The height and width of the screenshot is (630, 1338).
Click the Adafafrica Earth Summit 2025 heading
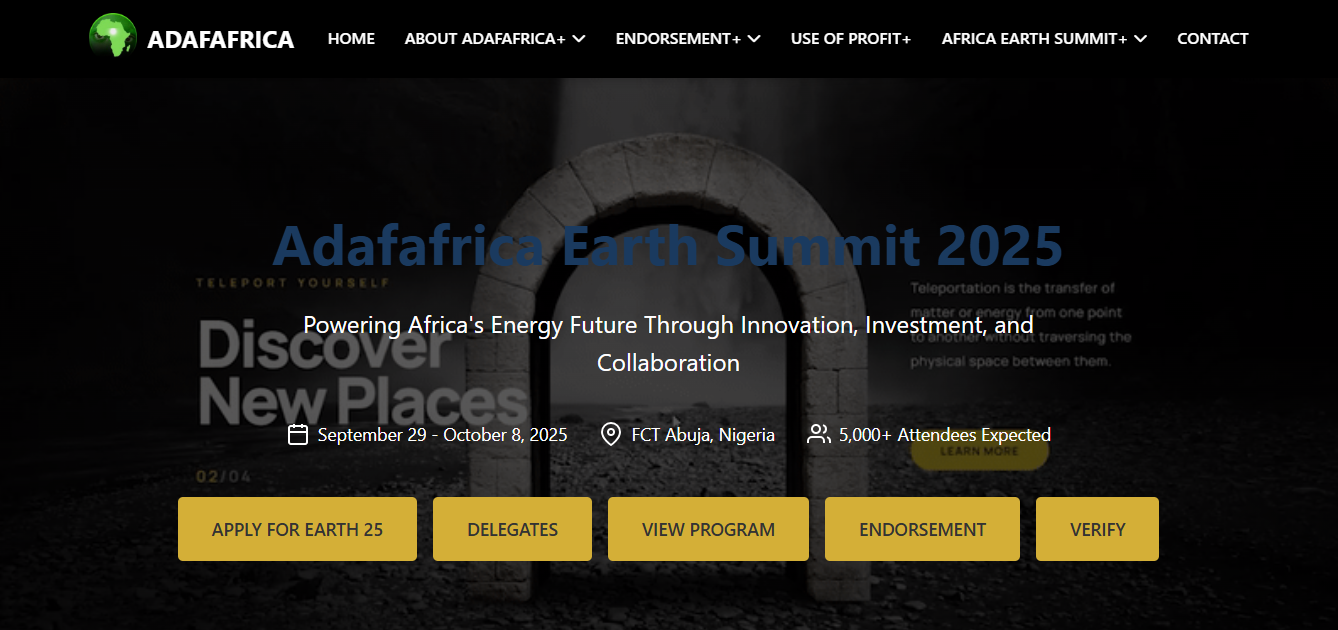668,244
